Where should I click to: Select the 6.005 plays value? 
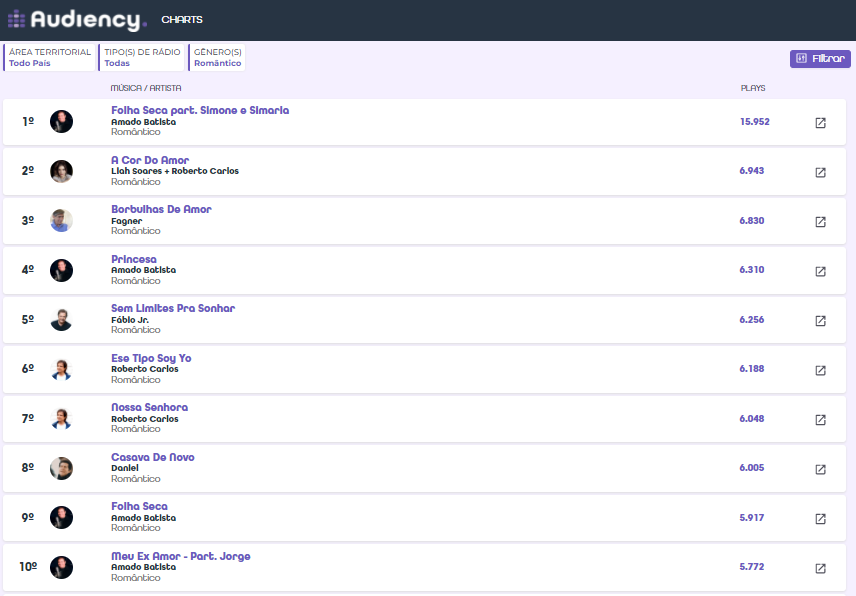click(x=752, y=468)
